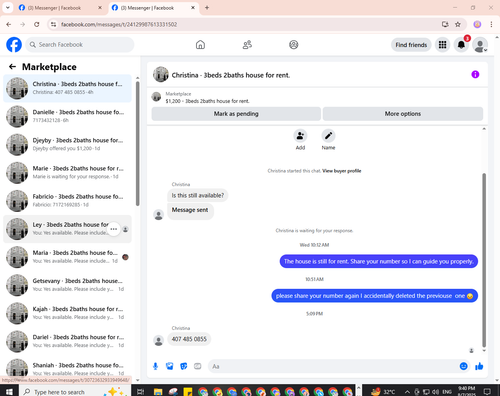The width and height of the screenshot is (500, 396).
Task: Click the 'Is this still available?' message
Action: click(198, 195)
